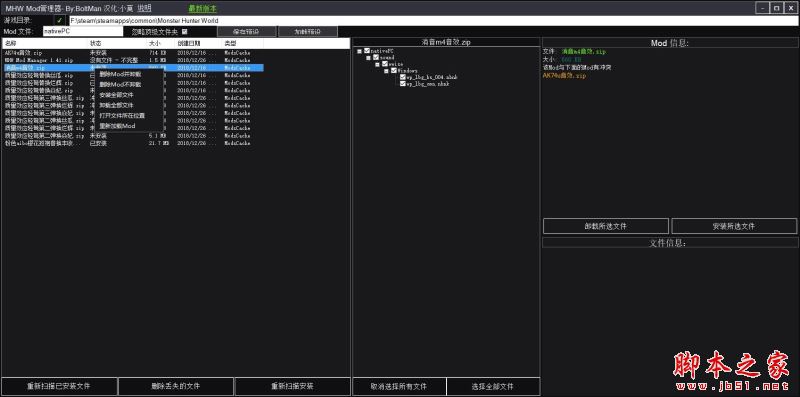Screen dimensions: 800x397
Task: Click the wp_lbg_mm.nbnk file label
Action: click(428, 84)
